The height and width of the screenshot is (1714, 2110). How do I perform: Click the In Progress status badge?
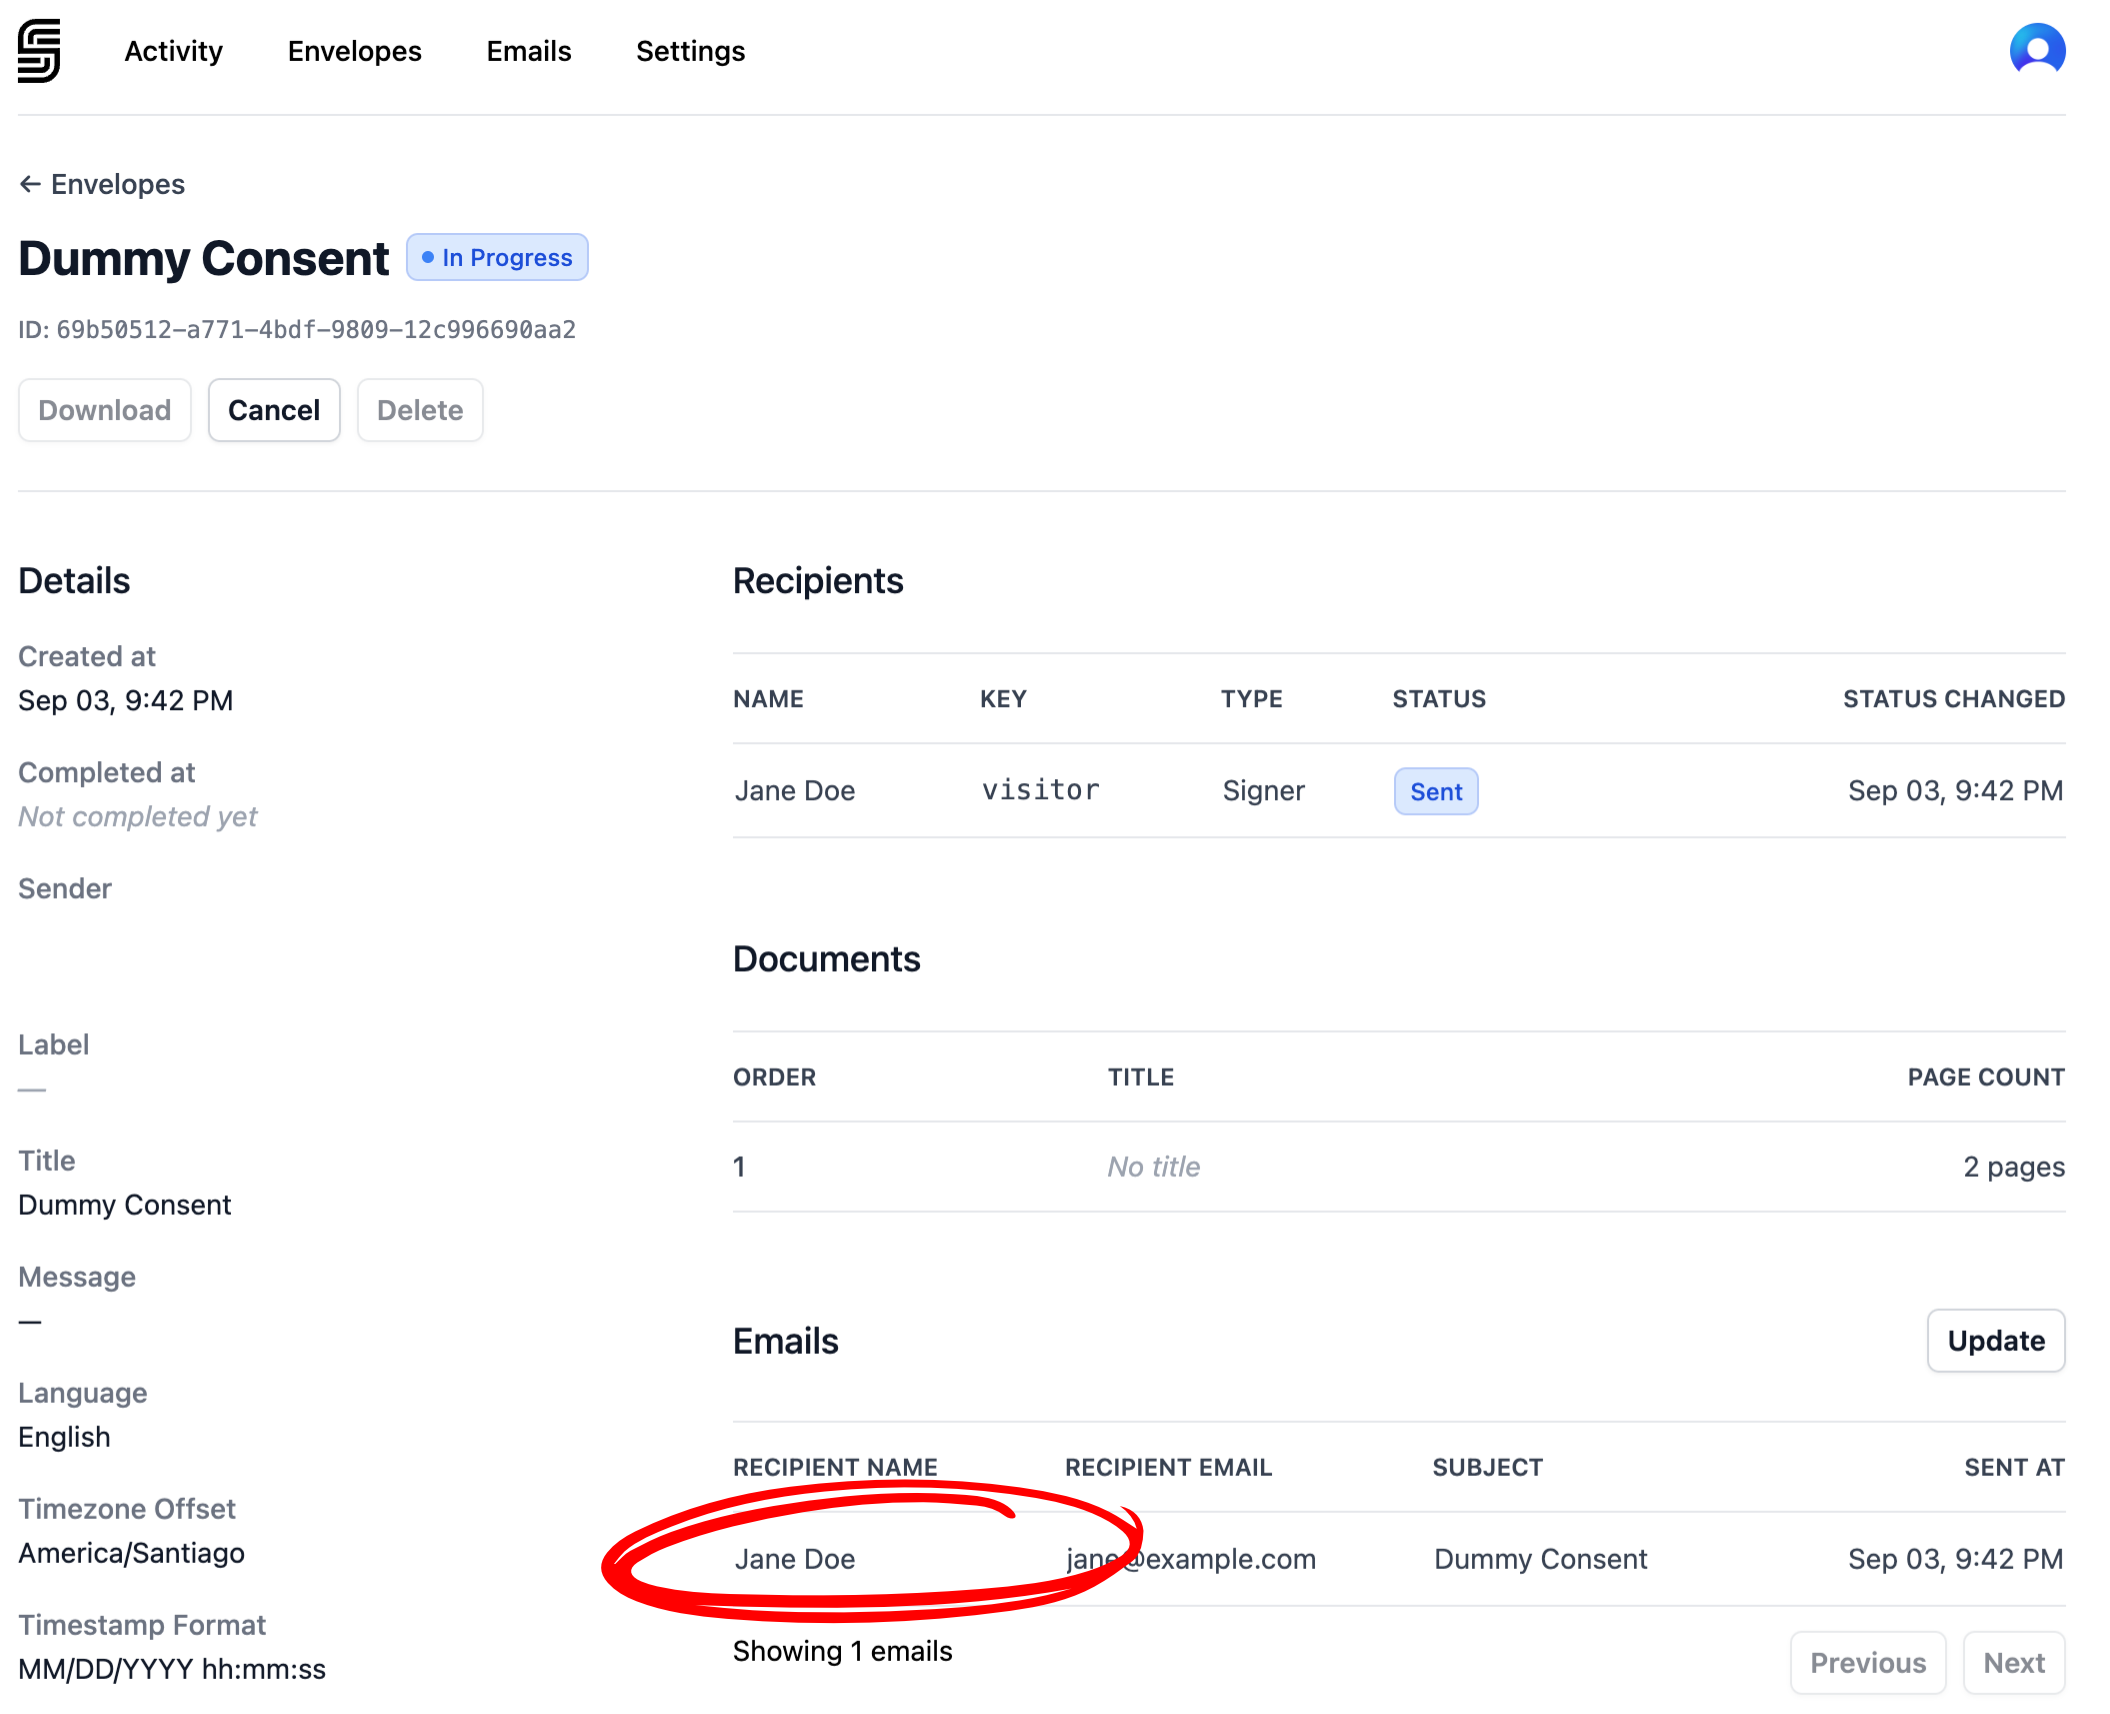coord(497,258)
